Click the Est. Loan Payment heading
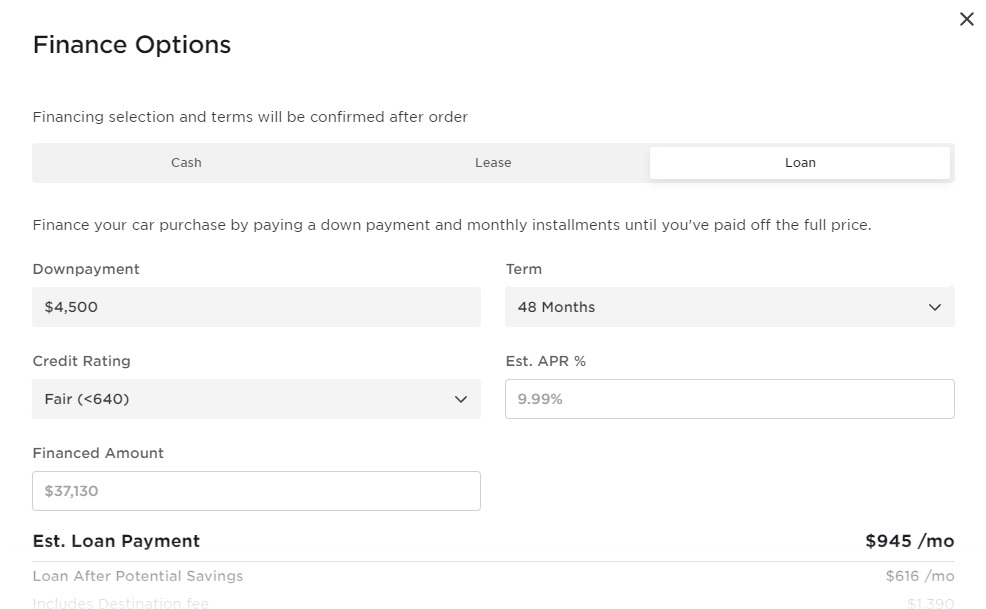986x609 pixels. point(116,541)
